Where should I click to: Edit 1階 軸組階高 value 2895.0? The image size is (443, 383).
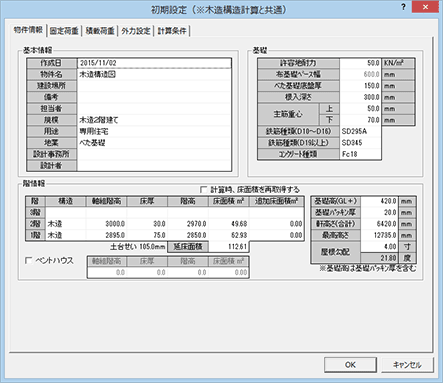pos(106,235)
